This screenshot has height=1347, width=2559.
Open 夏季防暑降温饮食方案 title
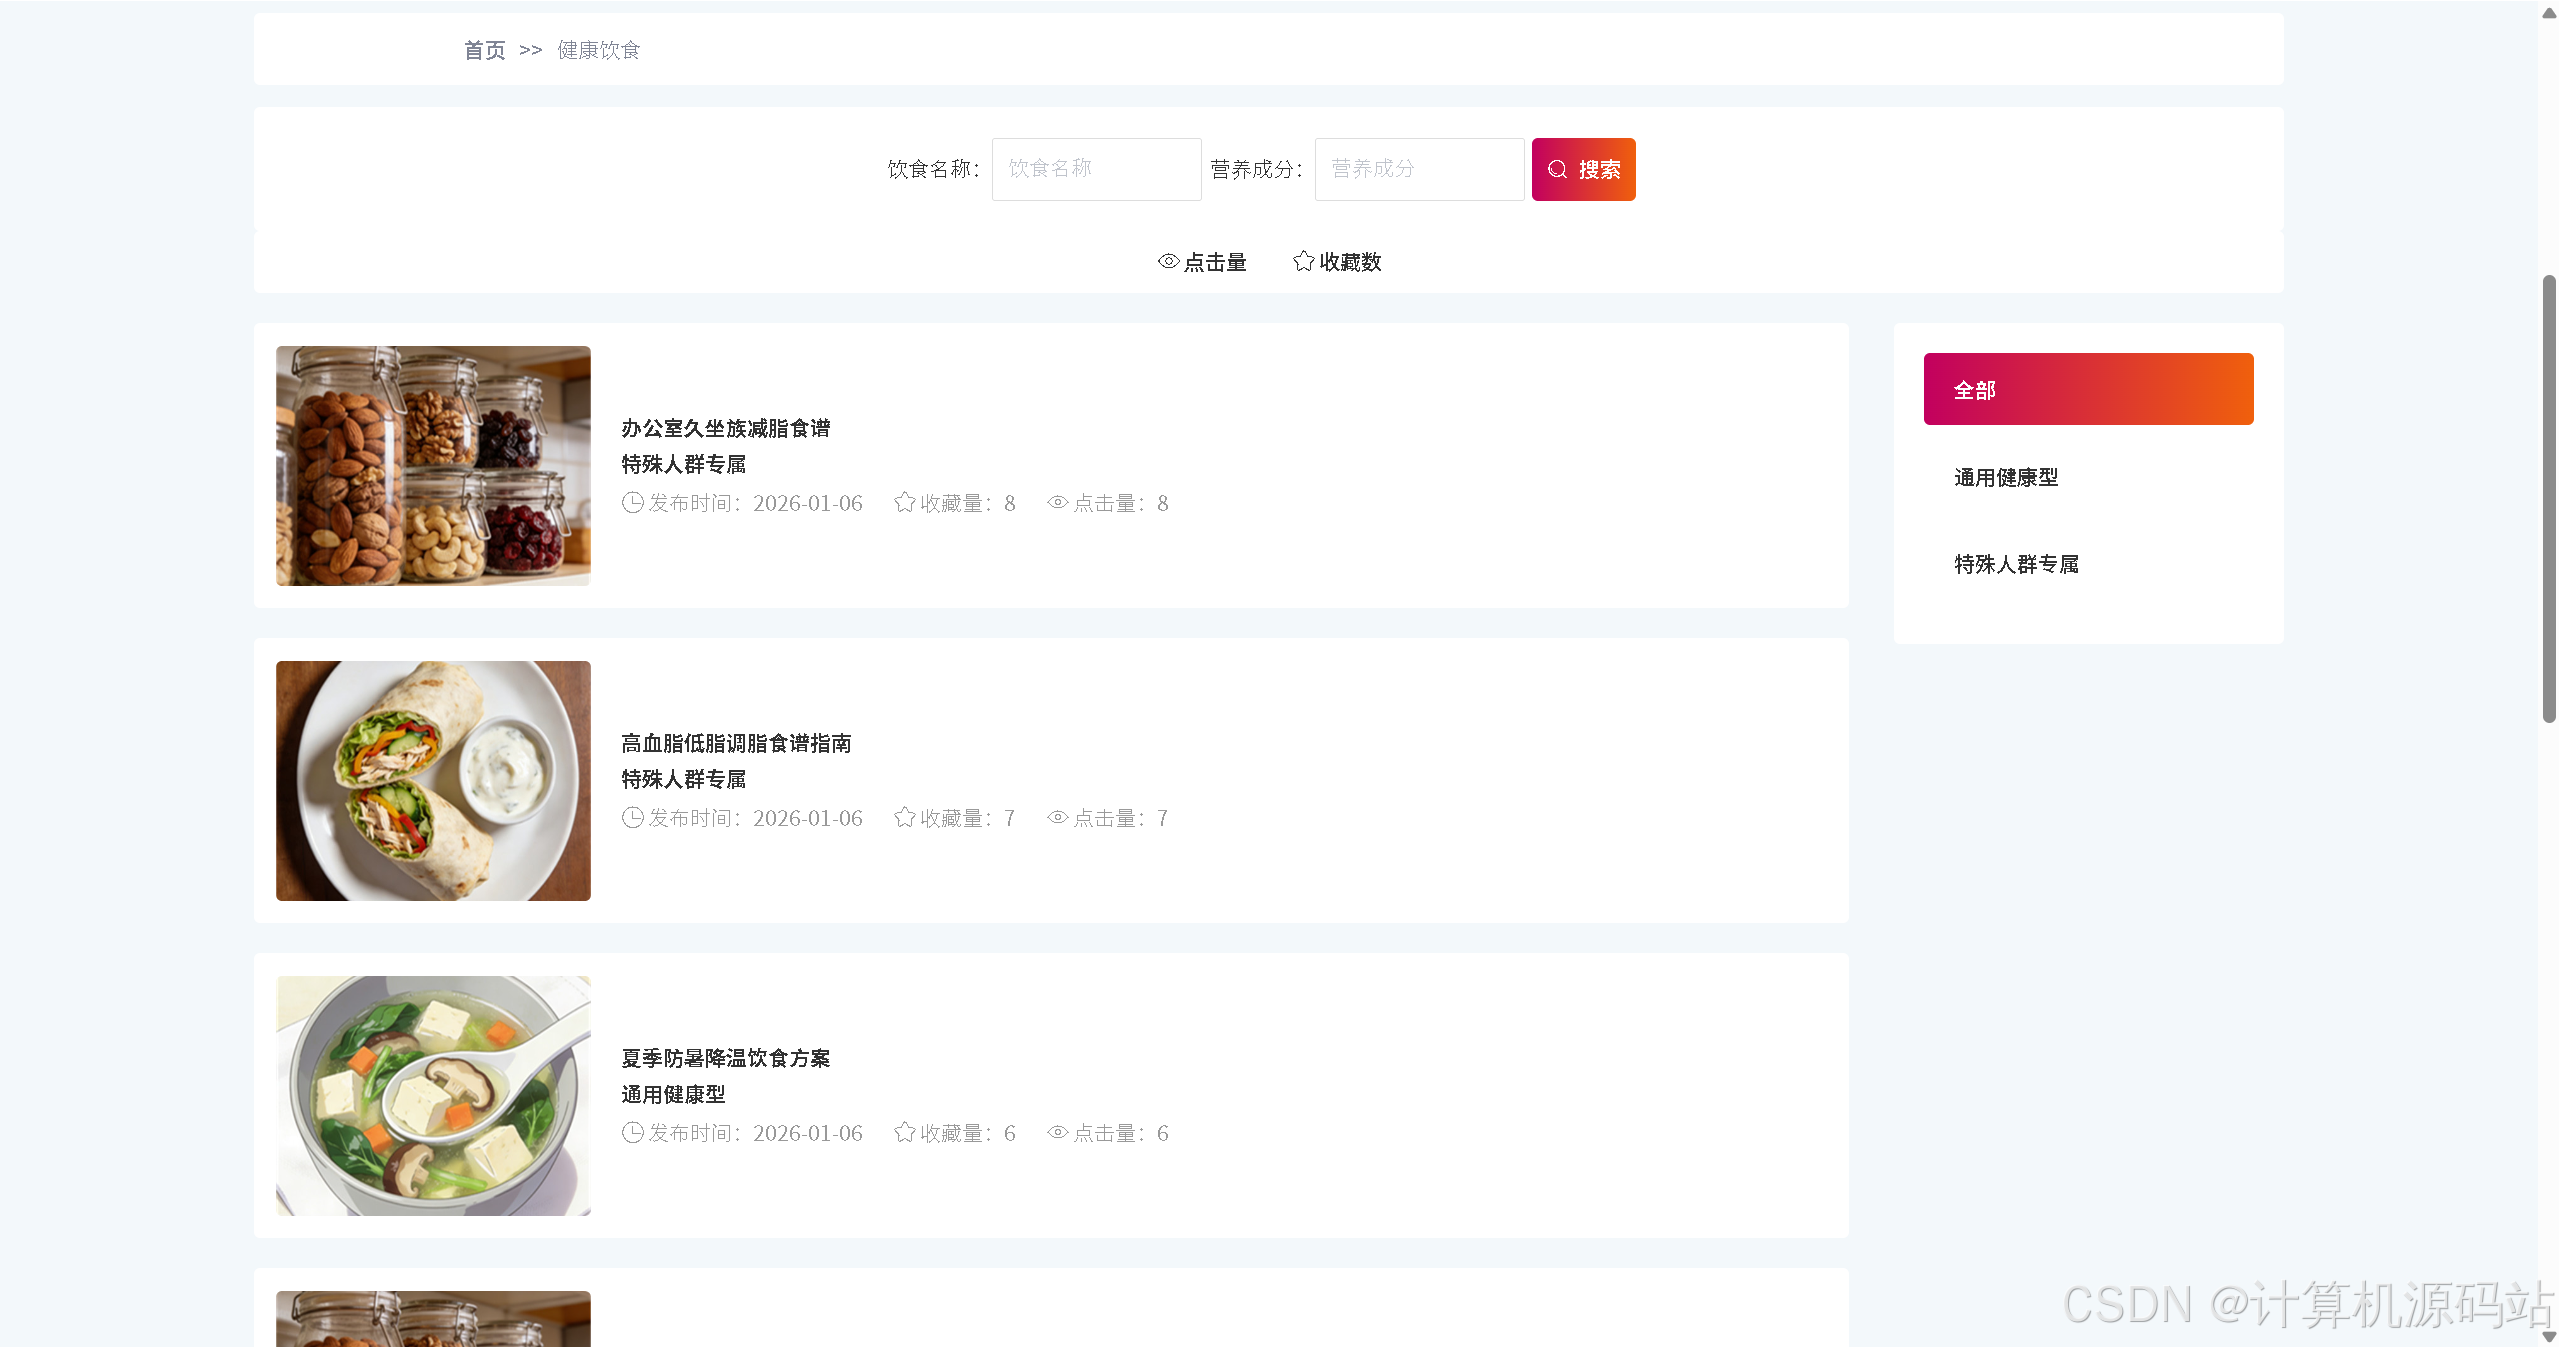pos(726,1059)
